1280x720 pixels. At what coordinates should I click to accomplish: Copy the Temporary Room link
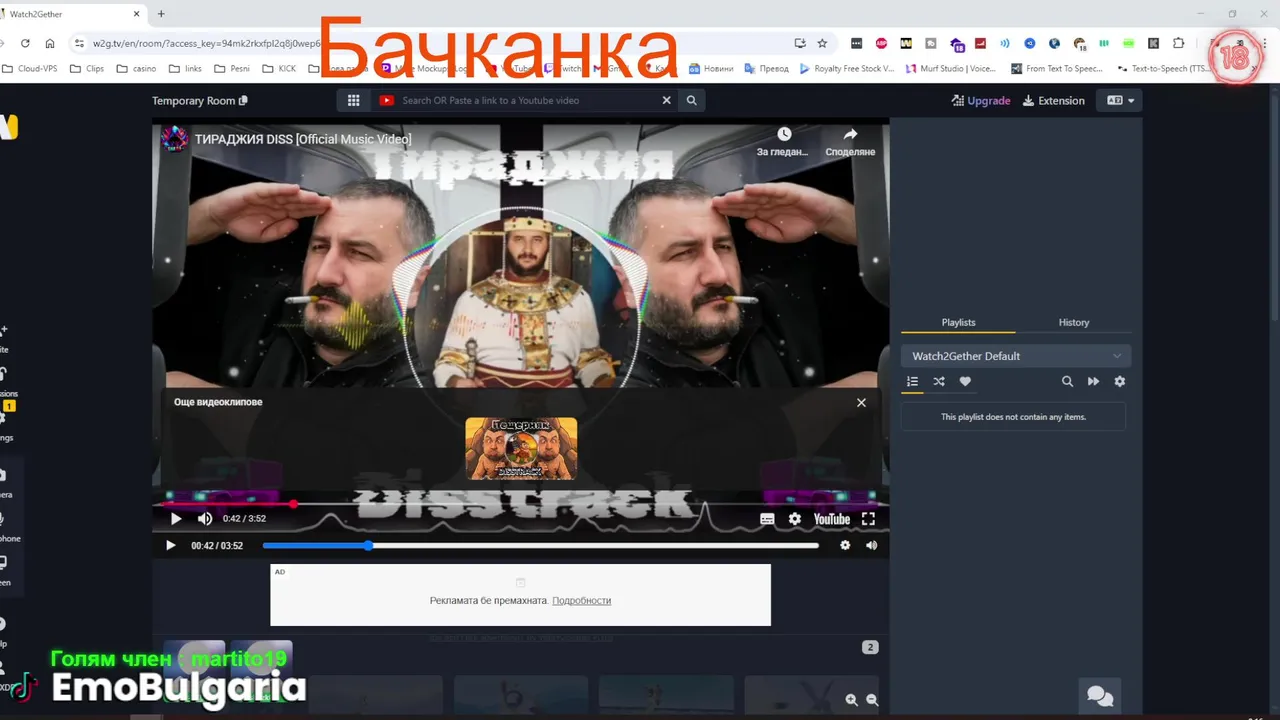pyautogui.click(x=243, y=101)
